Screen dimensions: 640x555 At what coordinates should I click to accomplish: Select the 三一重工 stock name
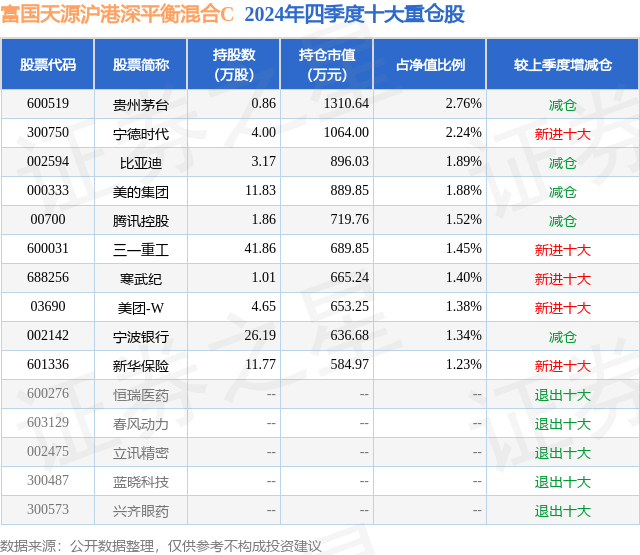point(141,250)
